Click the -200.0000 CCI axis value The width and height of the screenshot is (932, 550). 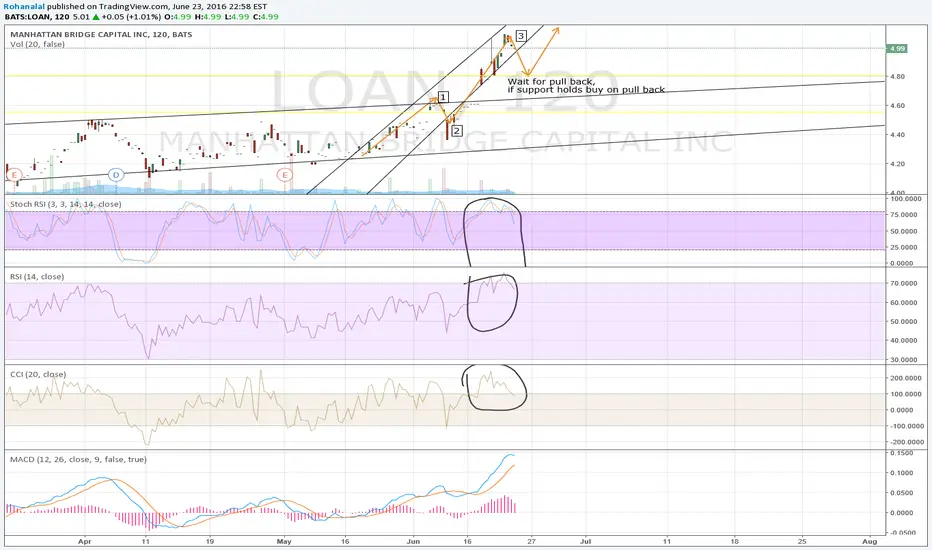905,442
